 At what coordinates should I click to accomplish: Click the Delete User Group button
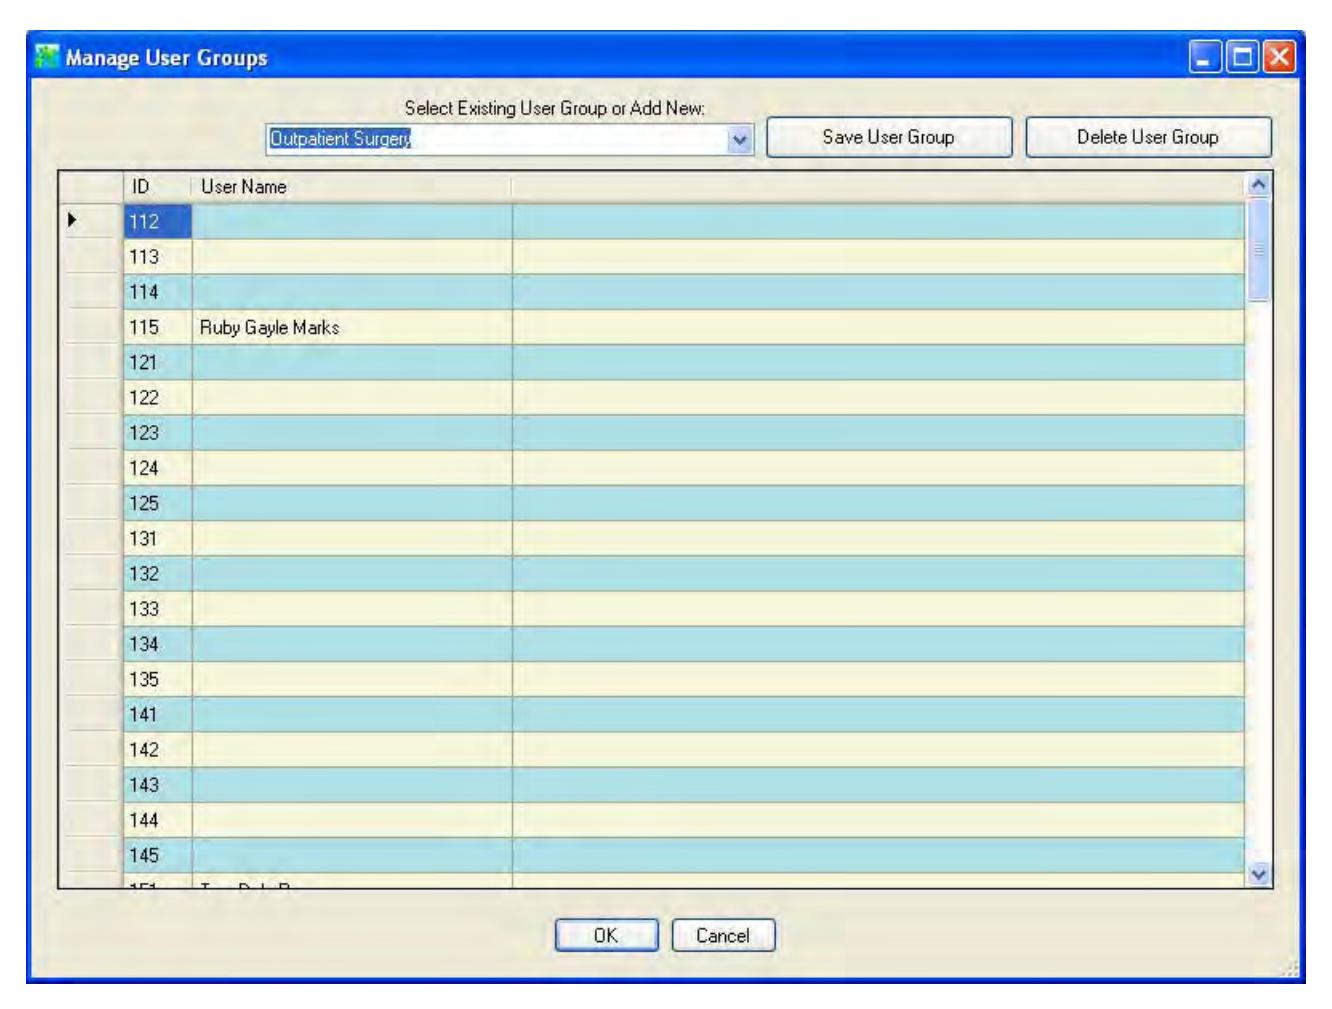click(x=1148, y=137)
